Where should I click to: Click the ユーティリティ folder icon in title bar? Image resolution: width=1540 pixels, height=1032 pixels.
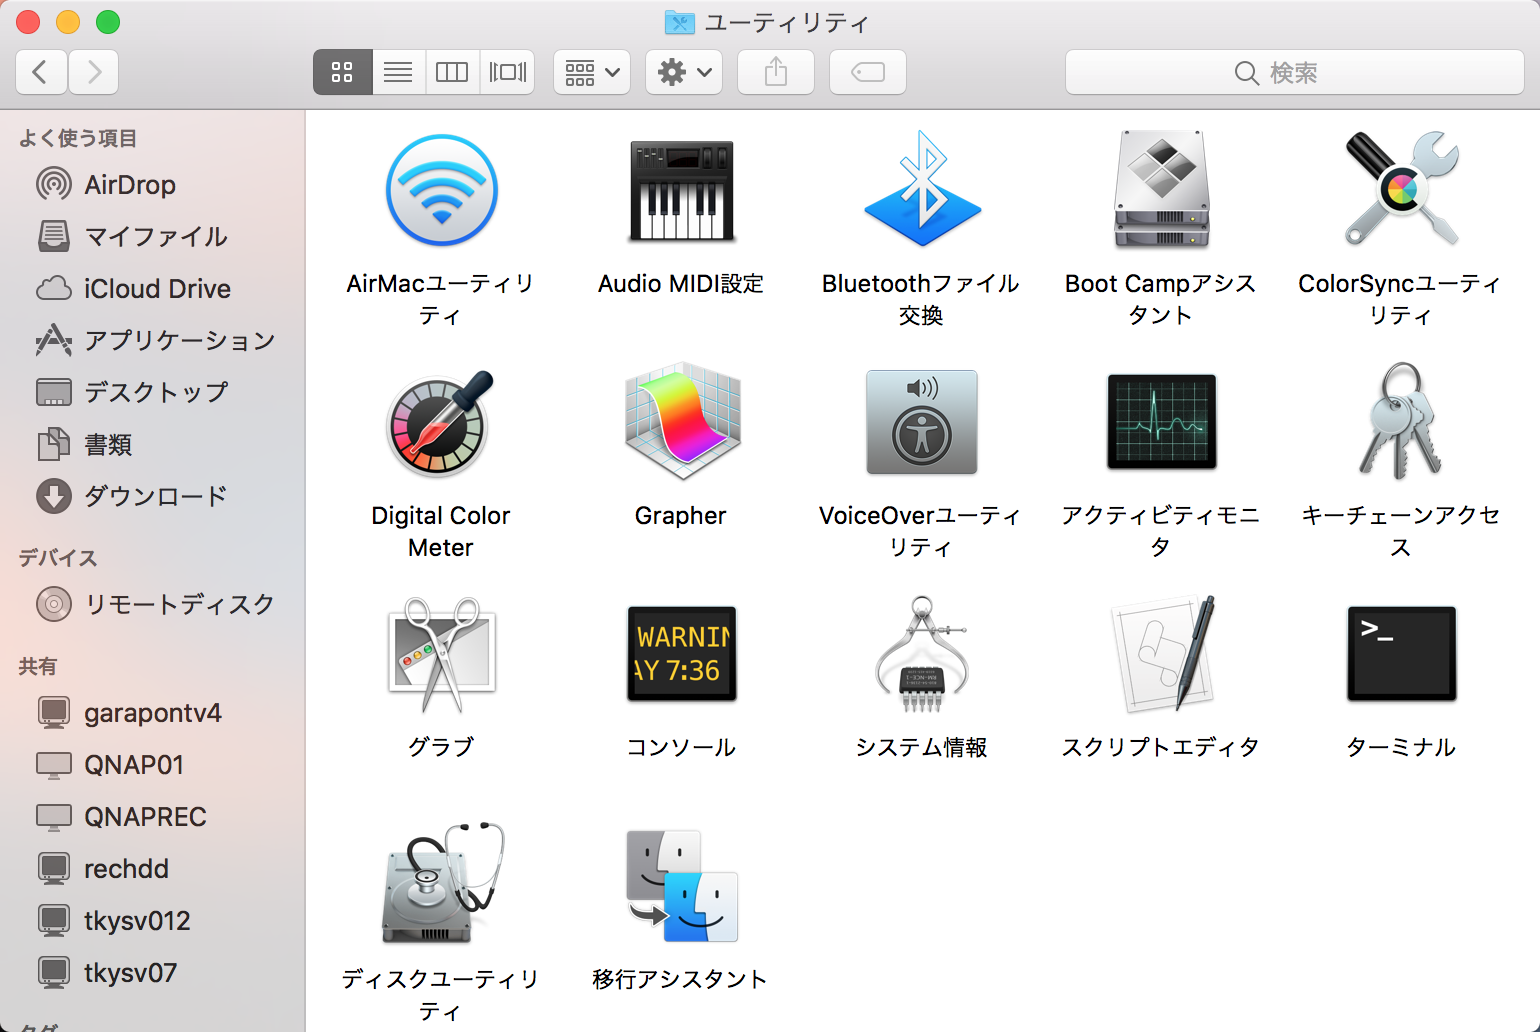680,22
